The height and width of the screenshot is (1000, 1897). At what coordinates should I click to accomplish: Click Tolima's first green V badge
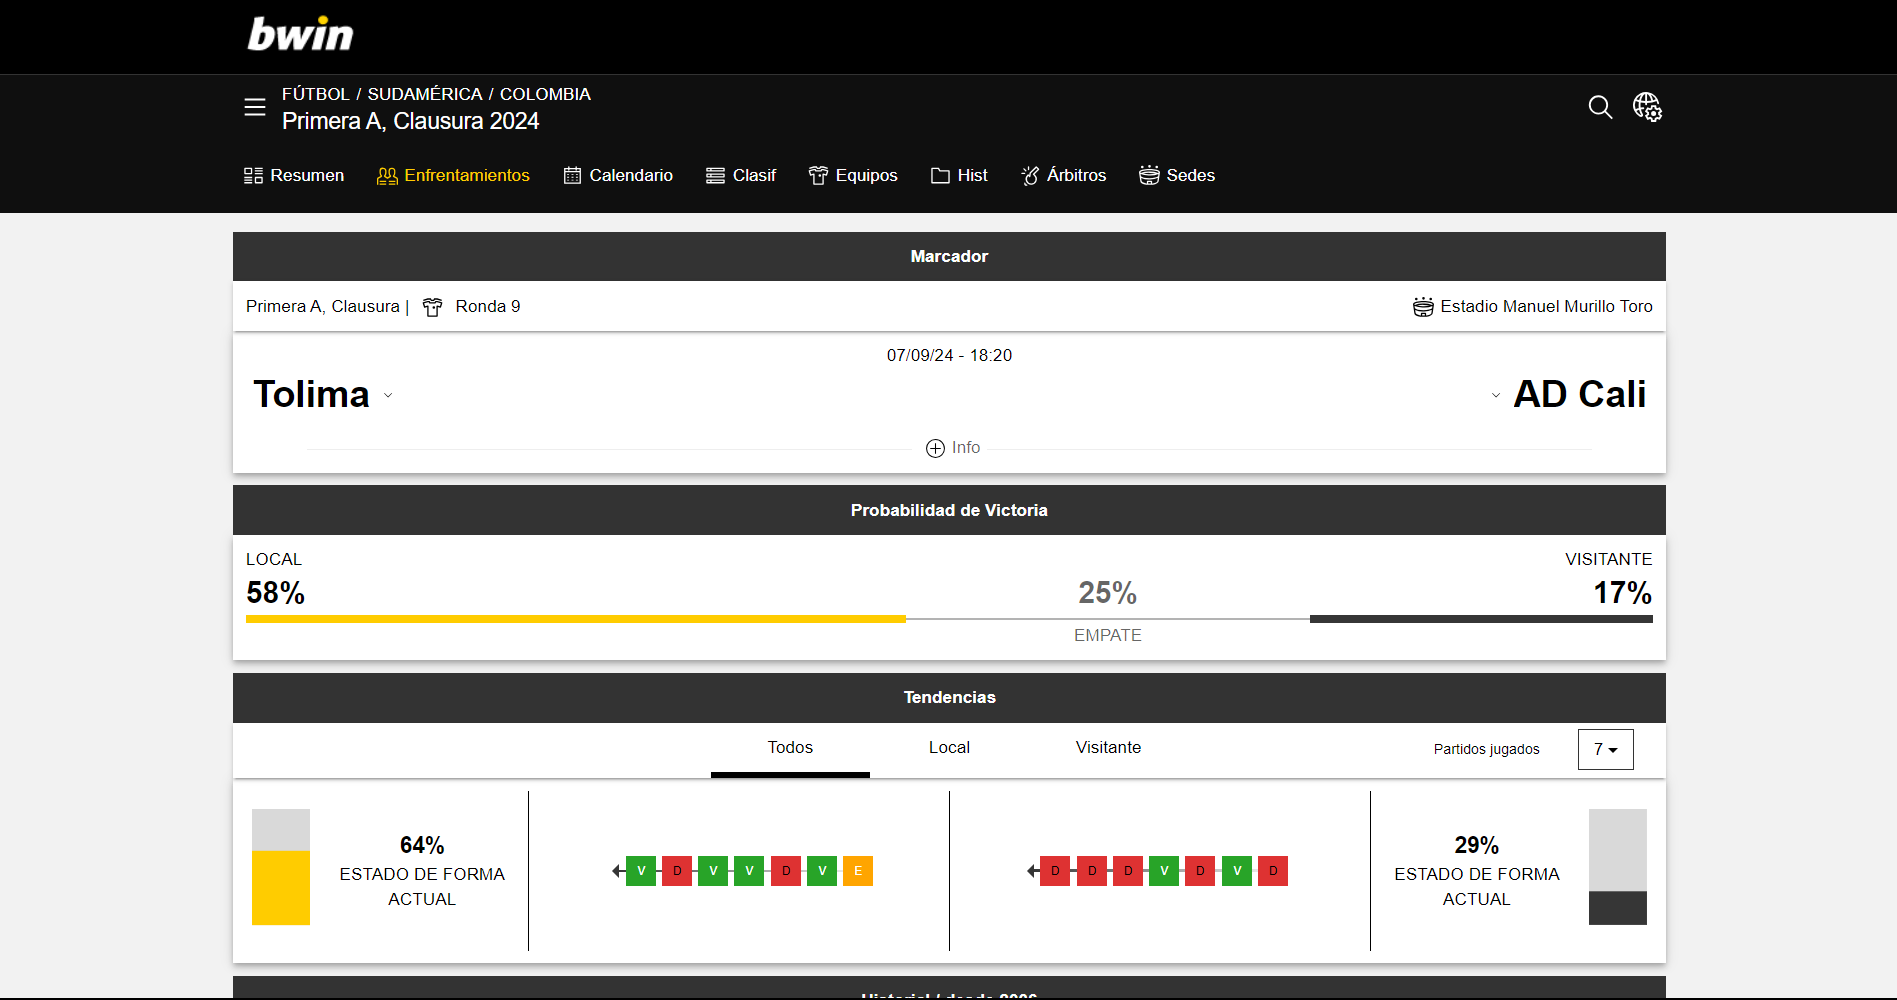[641, 871]
